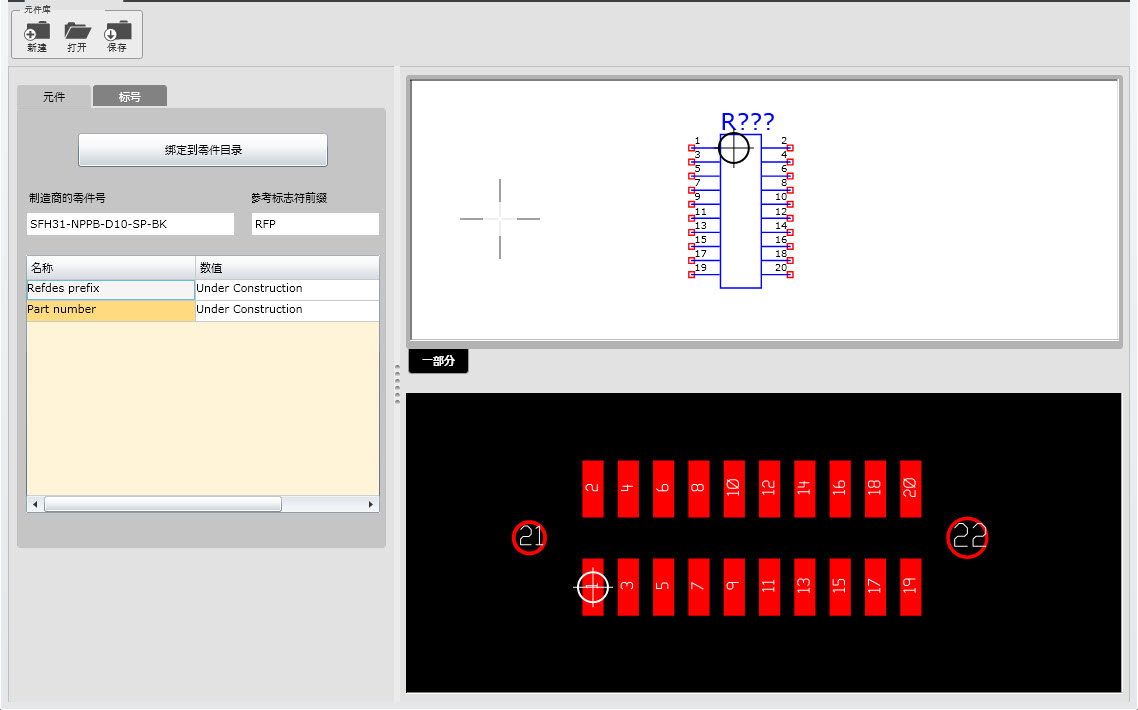The height and width of the screenshot is (710, 1138).
Task: Select footprint pad 14
Action: [x=805, y=489]
